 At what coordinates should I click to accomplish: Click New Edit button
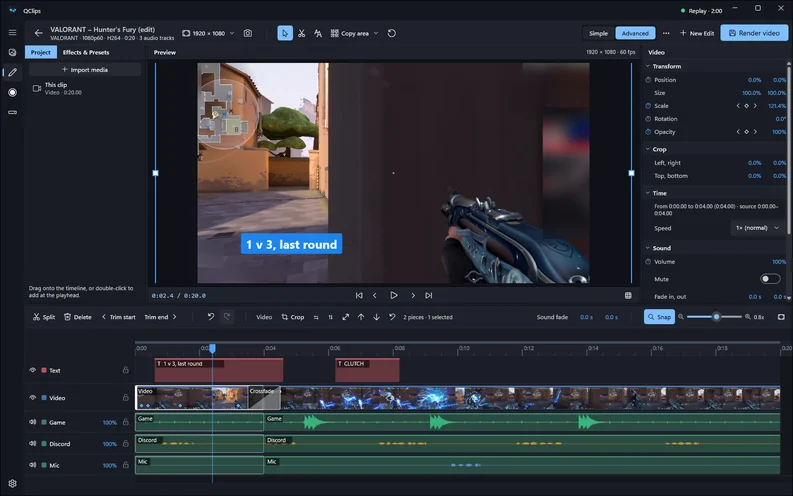click(x=697, y=33)
